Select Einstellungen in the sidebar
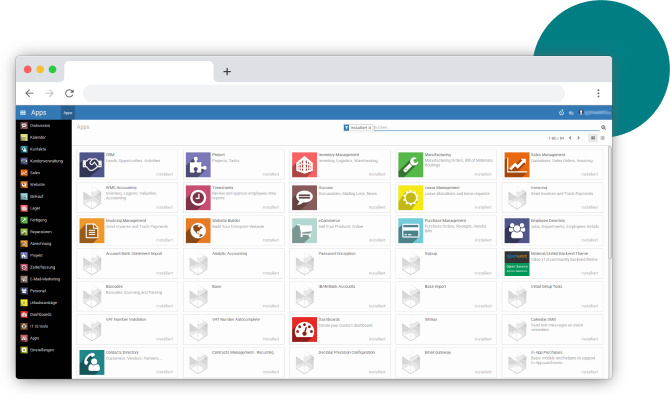The image size is (670, 412). 43,350
